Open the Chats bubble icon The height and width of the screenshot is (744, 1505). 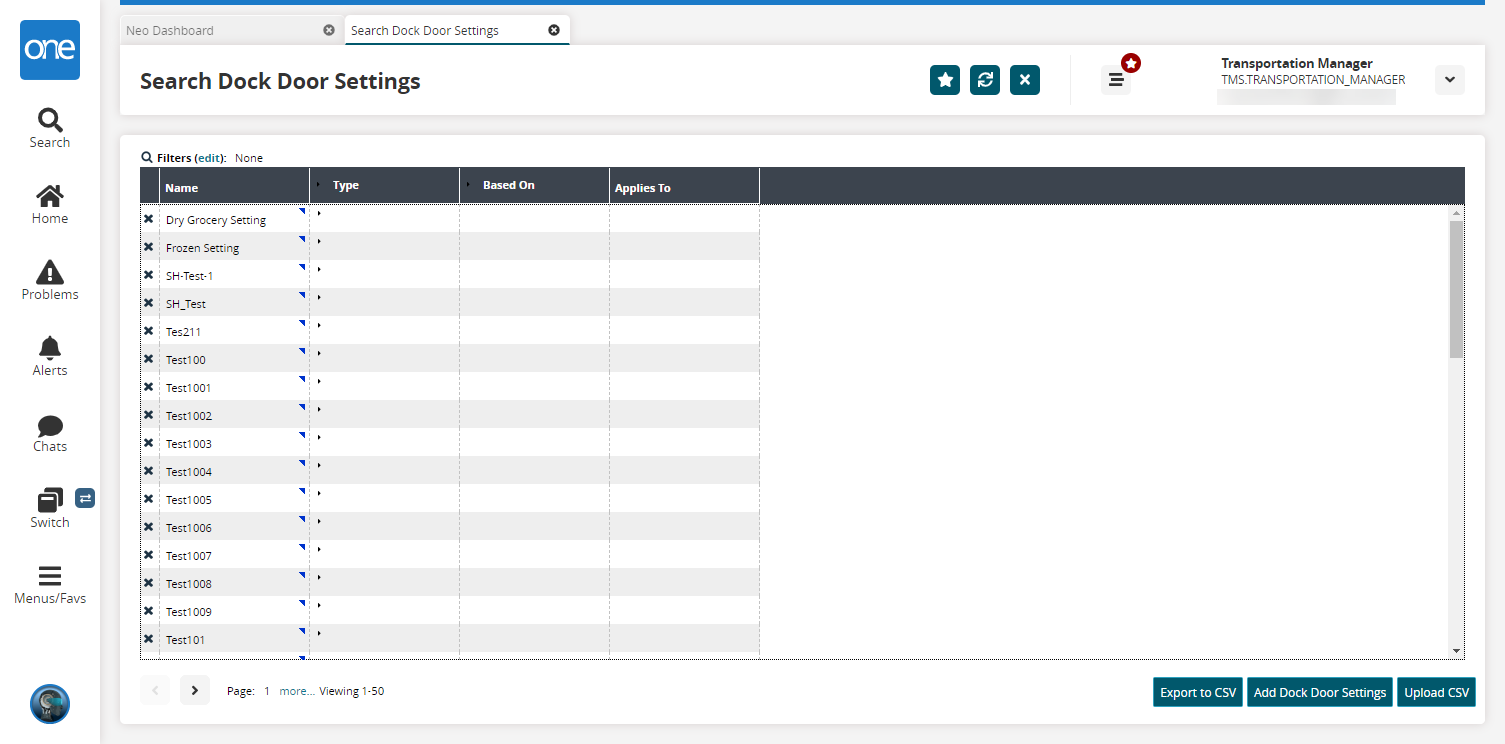click(49, 425)
